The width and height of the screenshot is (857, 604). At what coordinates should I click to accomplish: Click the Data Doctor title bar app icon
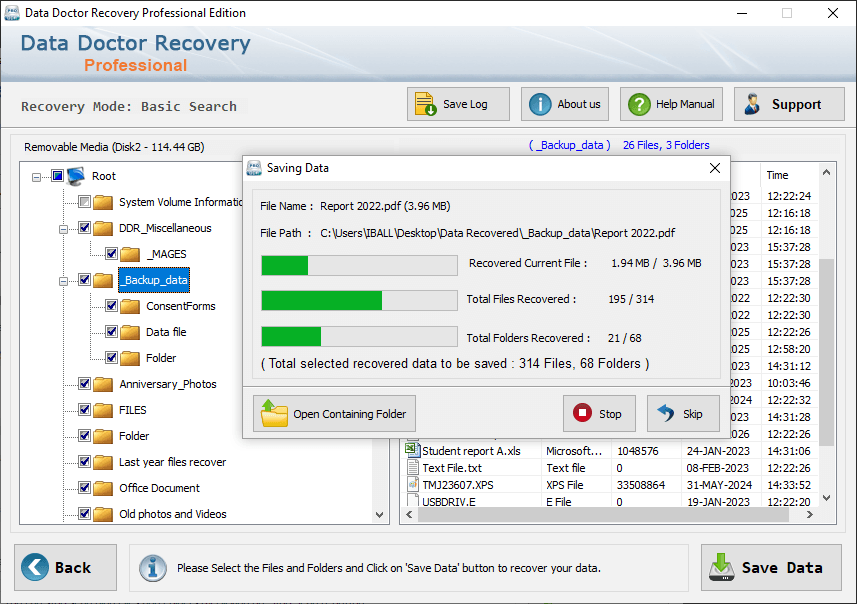coord(11,13)
